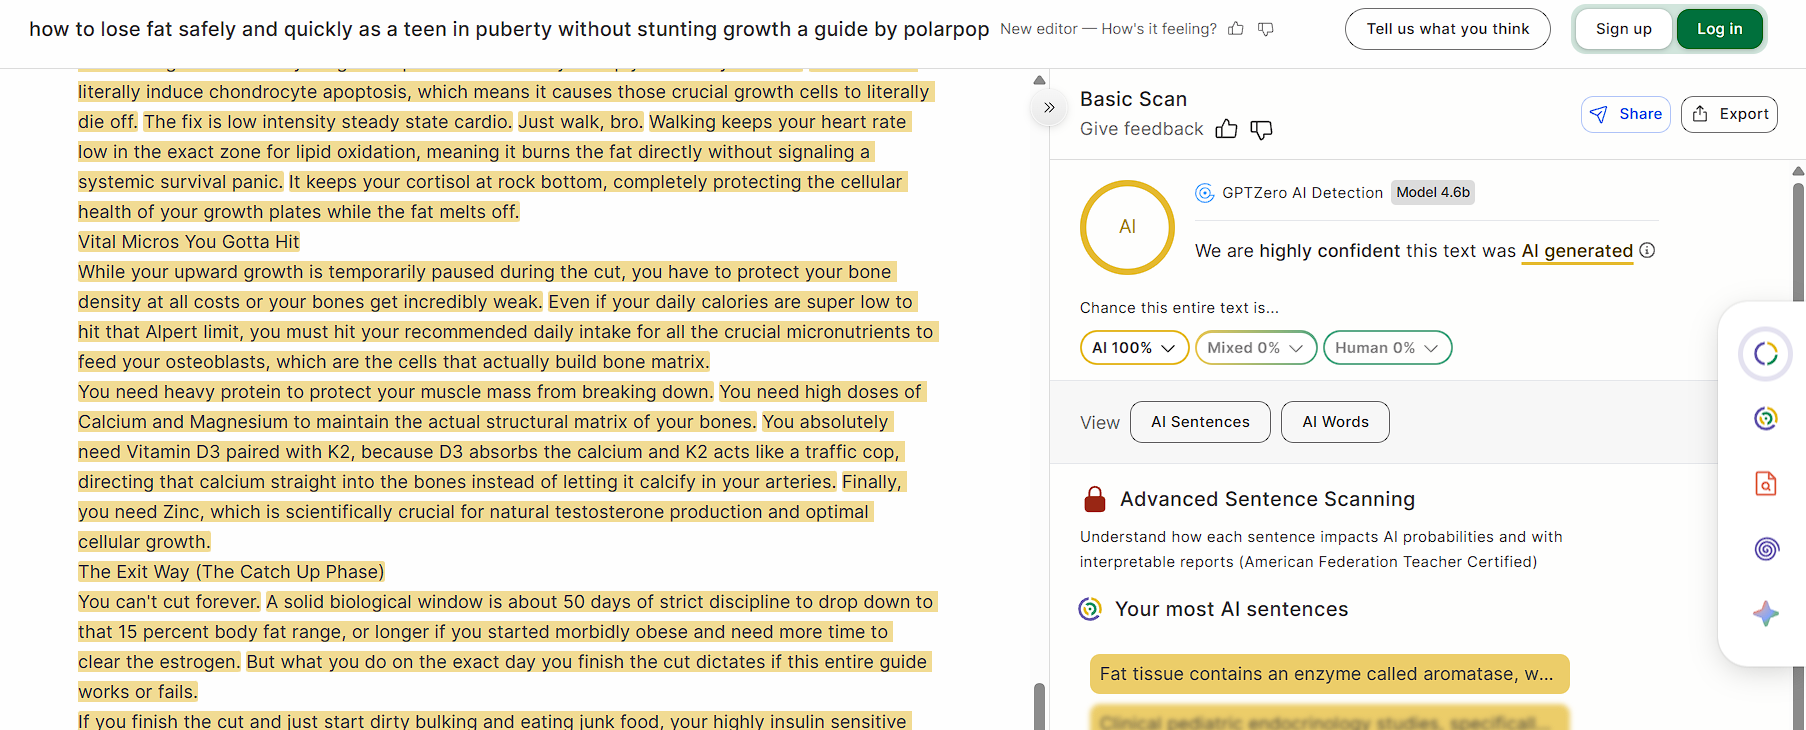This screenshot has width=1806, height=730.
Task: Click "Chance this entire text is..." label
Action: (x=1179, y=308)
